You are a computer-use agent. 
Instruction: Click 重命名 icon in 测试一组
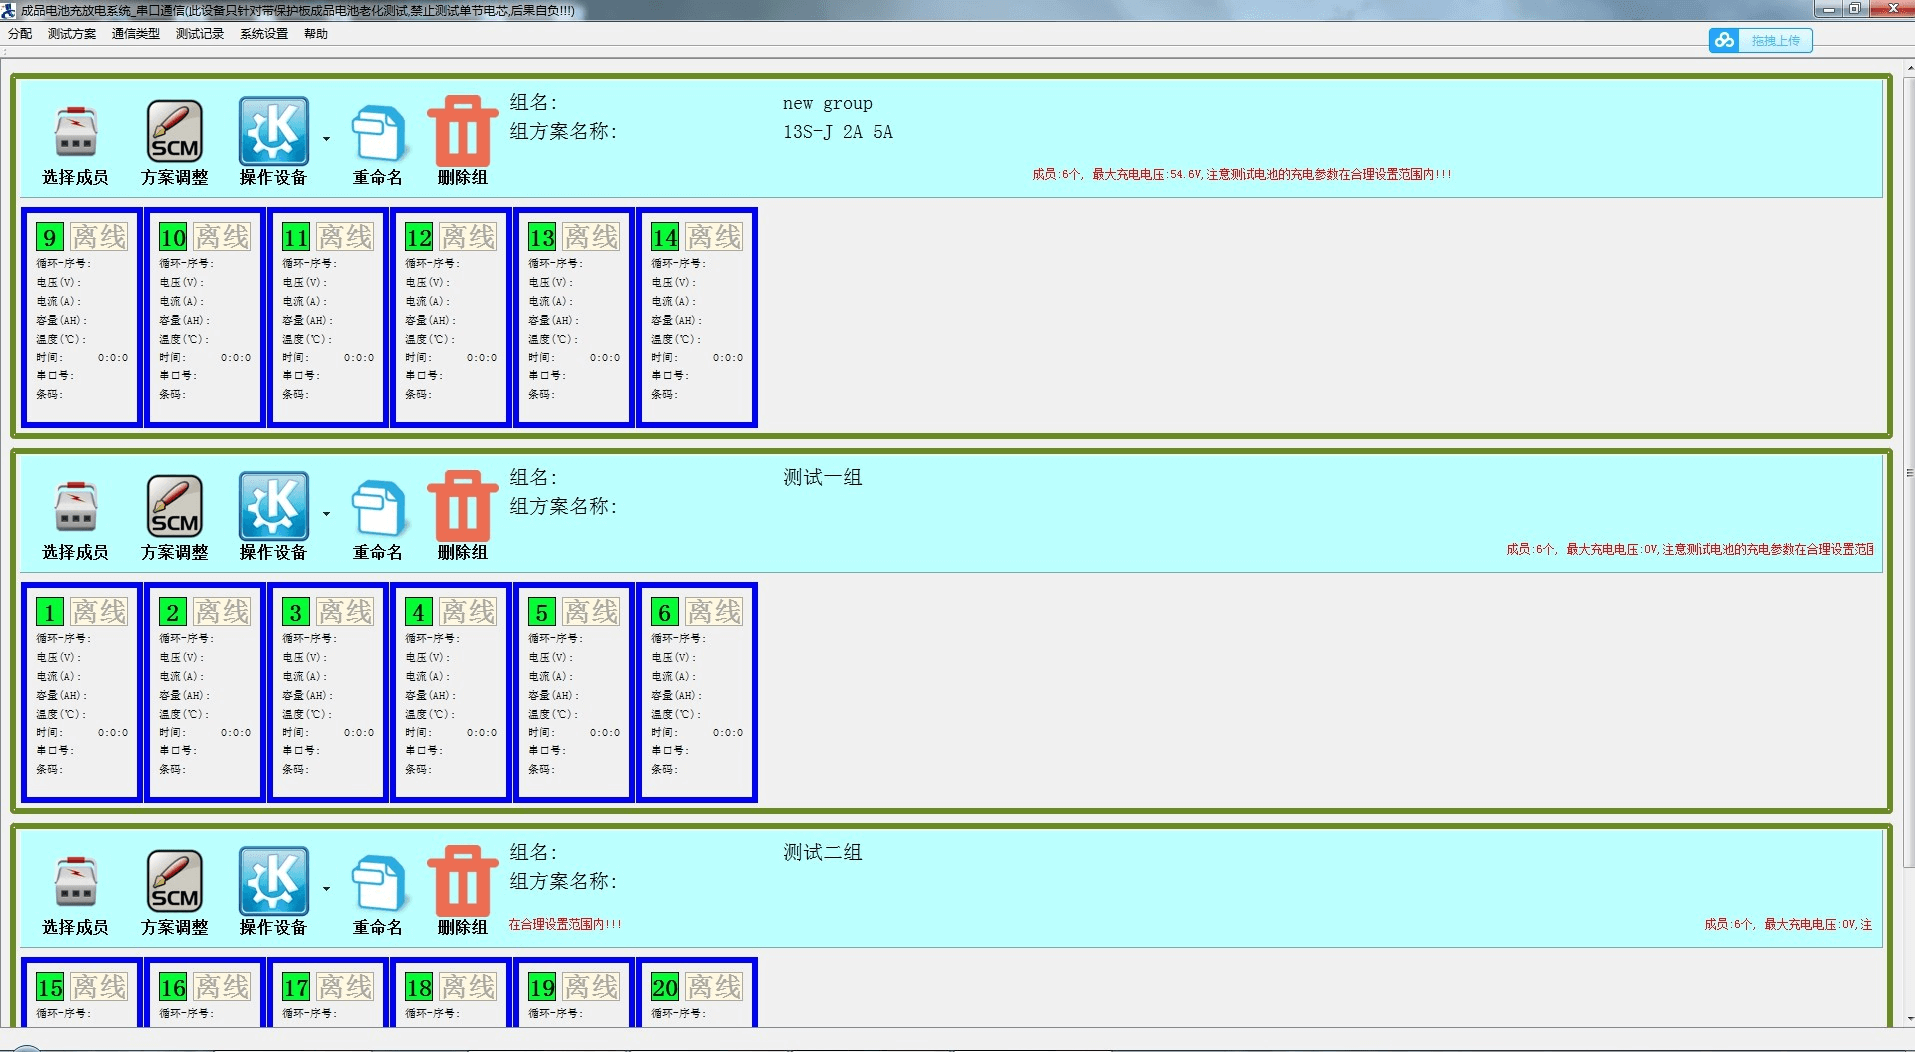tap(378, 508)
